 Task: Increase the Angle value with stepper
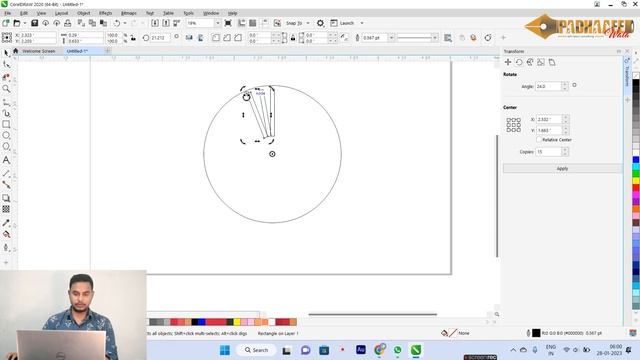tap(565, 84)
